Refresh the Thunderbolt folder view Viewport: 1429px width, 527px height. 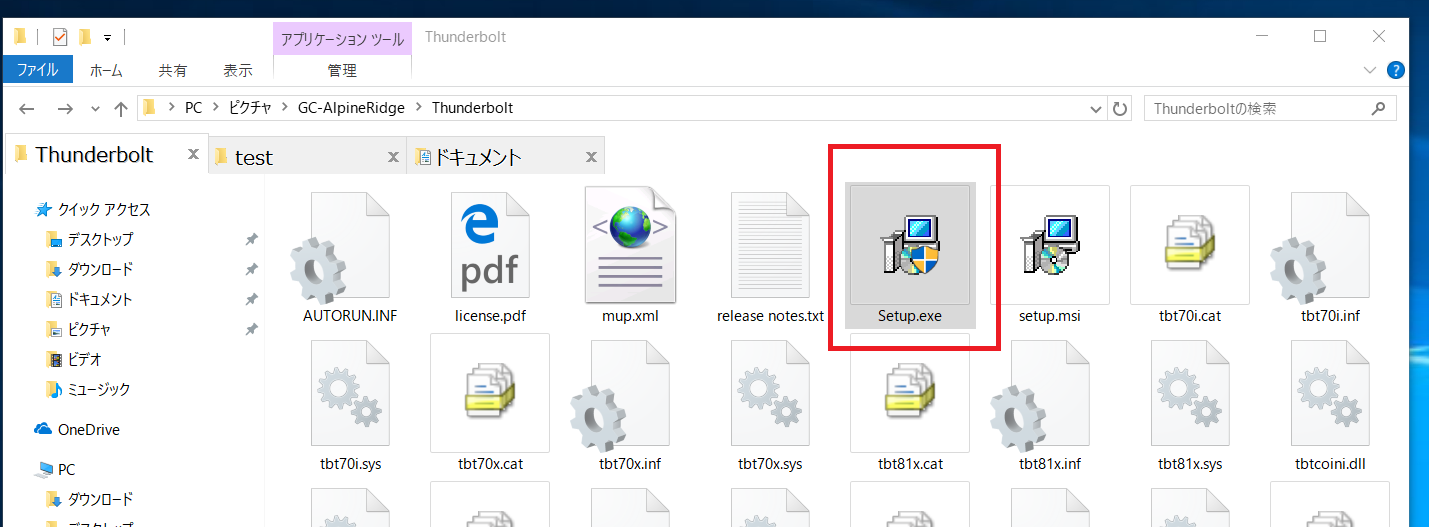1120,108
